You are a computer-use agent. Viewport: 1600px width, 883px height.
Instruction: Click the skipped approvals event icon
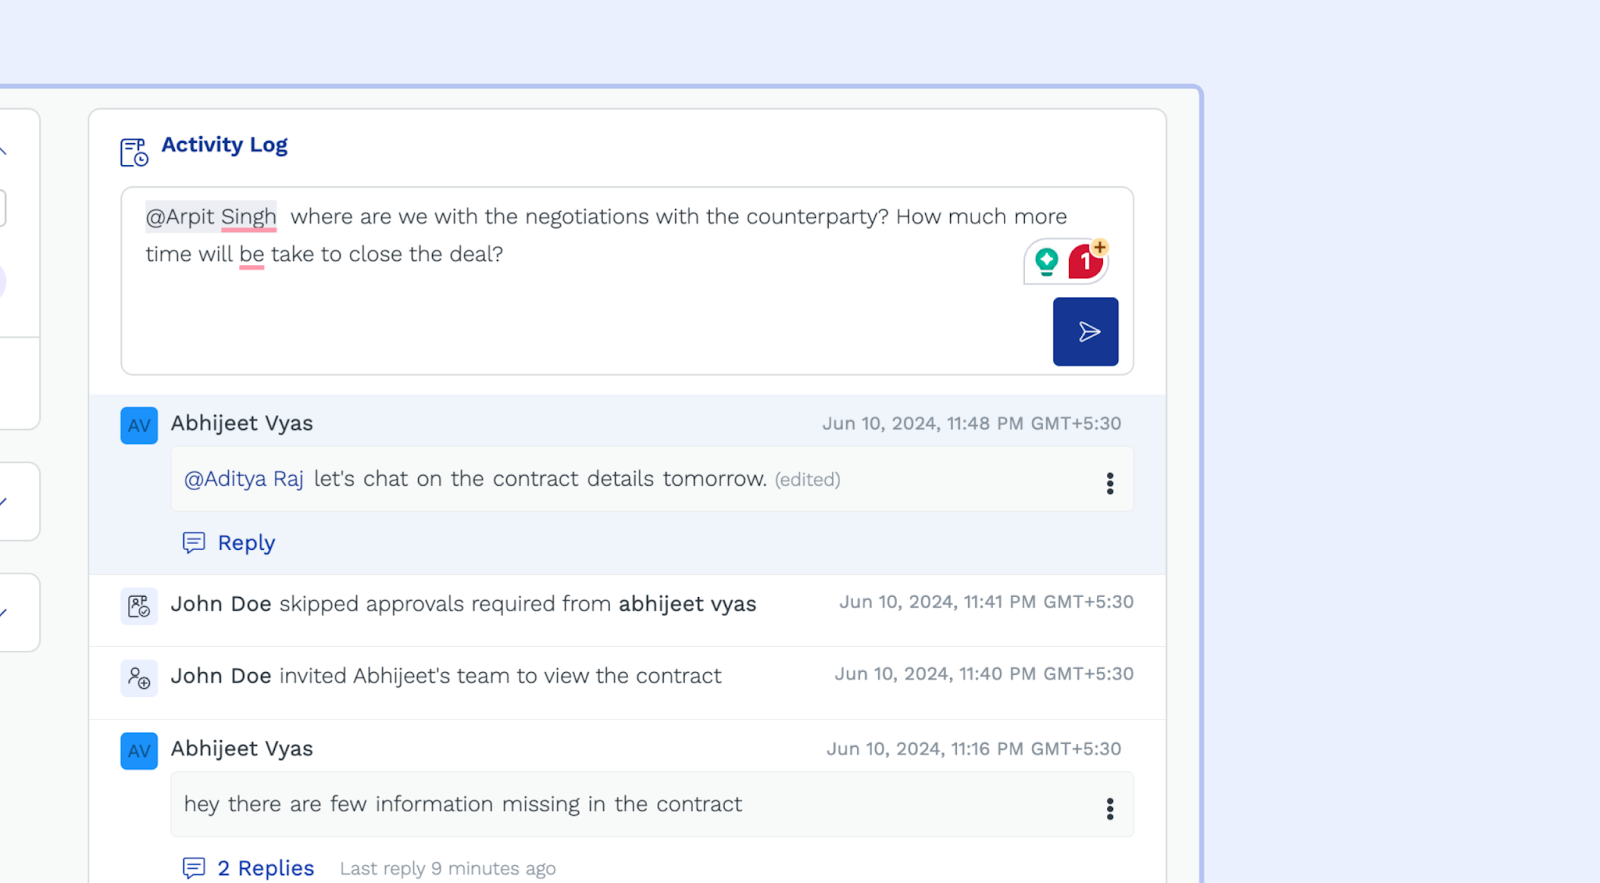coord(139,606)
